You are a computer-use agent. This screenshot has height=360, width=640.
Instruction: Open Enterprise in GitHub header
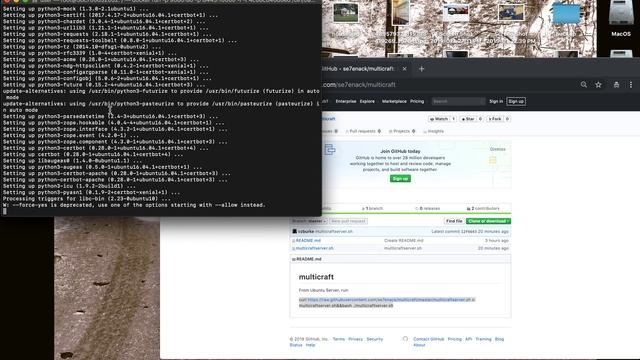tap(346, 101)
